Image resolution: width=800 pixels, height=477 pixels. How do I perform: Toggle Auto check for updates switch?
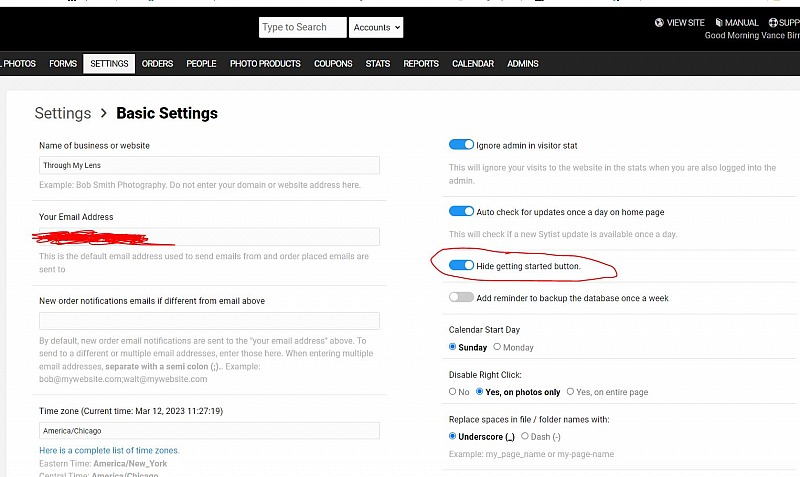click(x=461, y=211)
